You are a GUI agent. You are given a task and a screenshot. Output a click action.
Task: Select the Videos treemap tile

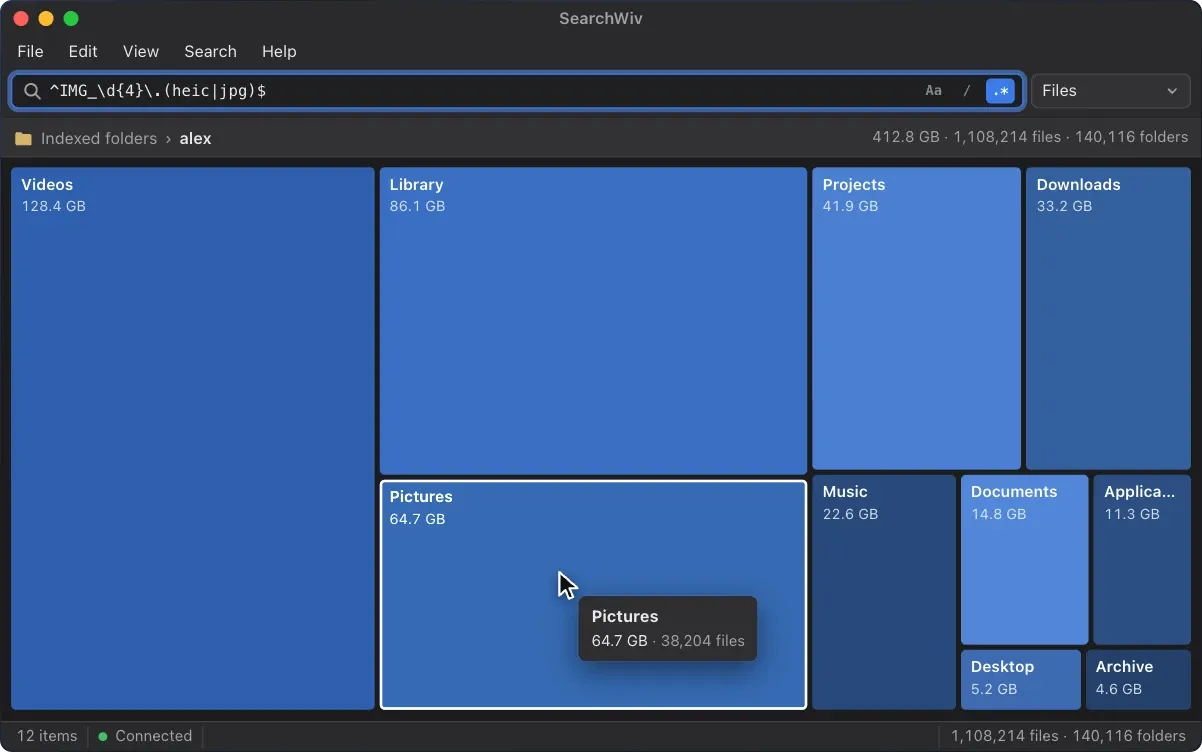click(x=193, y=438)
